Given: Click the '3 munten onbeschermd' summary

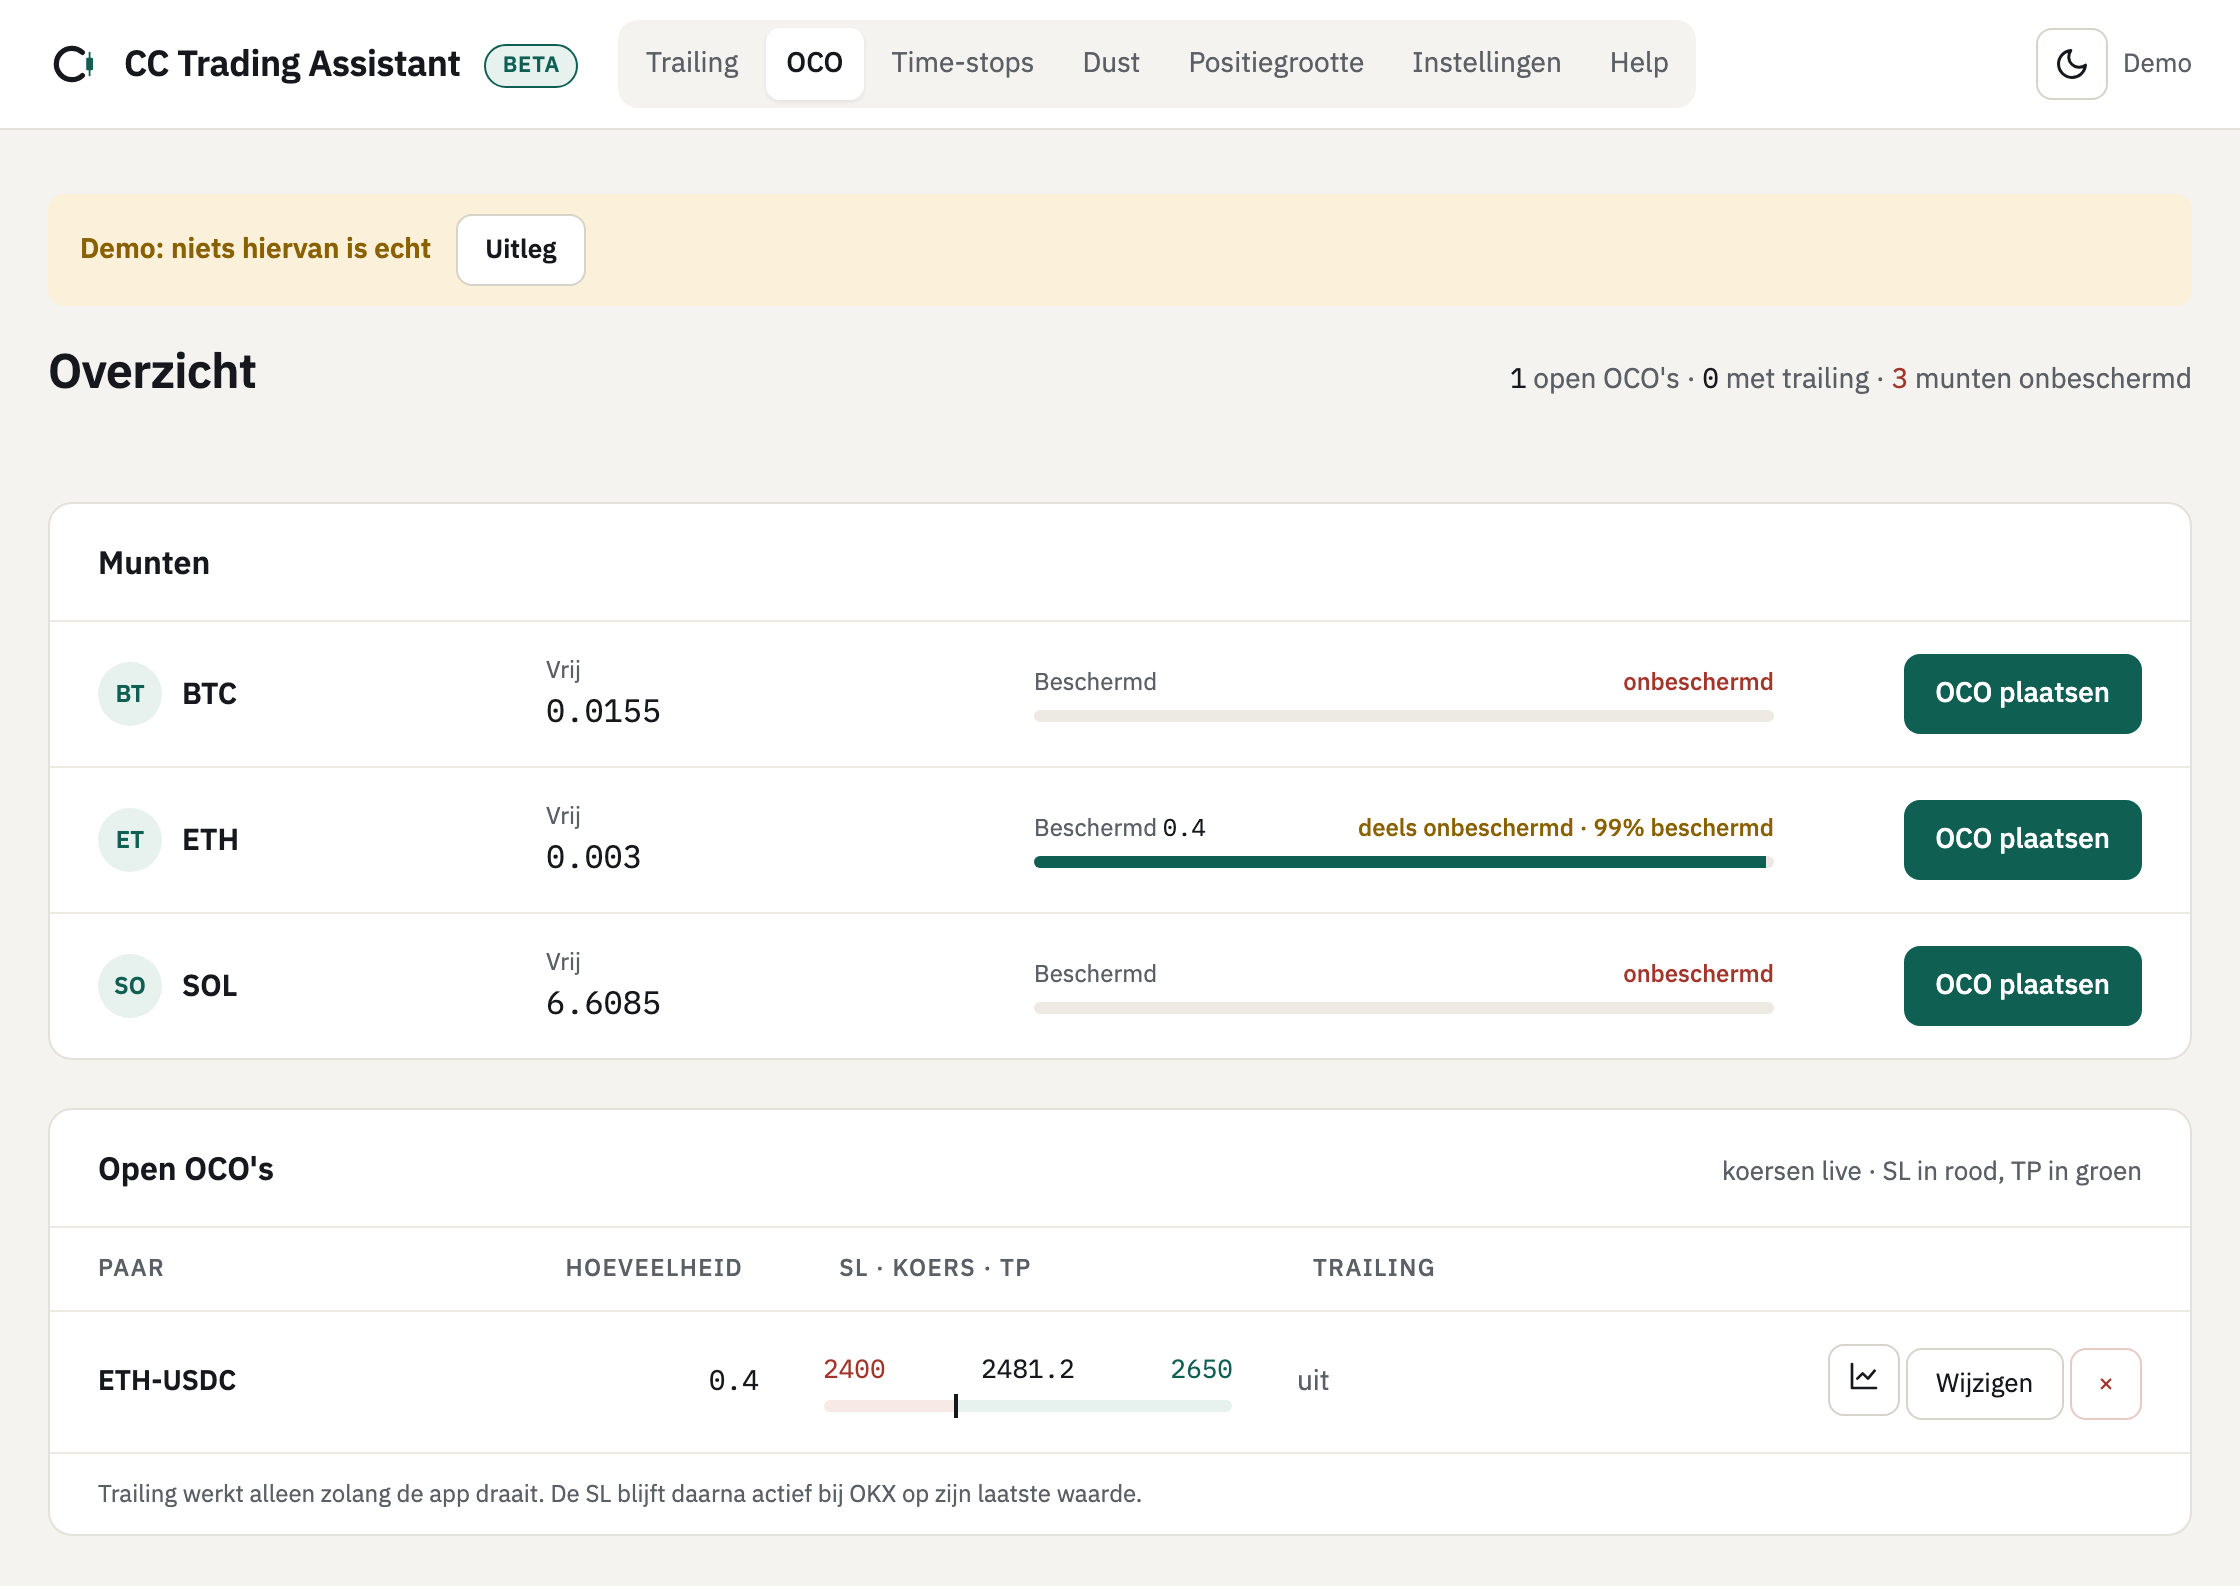Looking at the screenshot, I should (2041, 379).
